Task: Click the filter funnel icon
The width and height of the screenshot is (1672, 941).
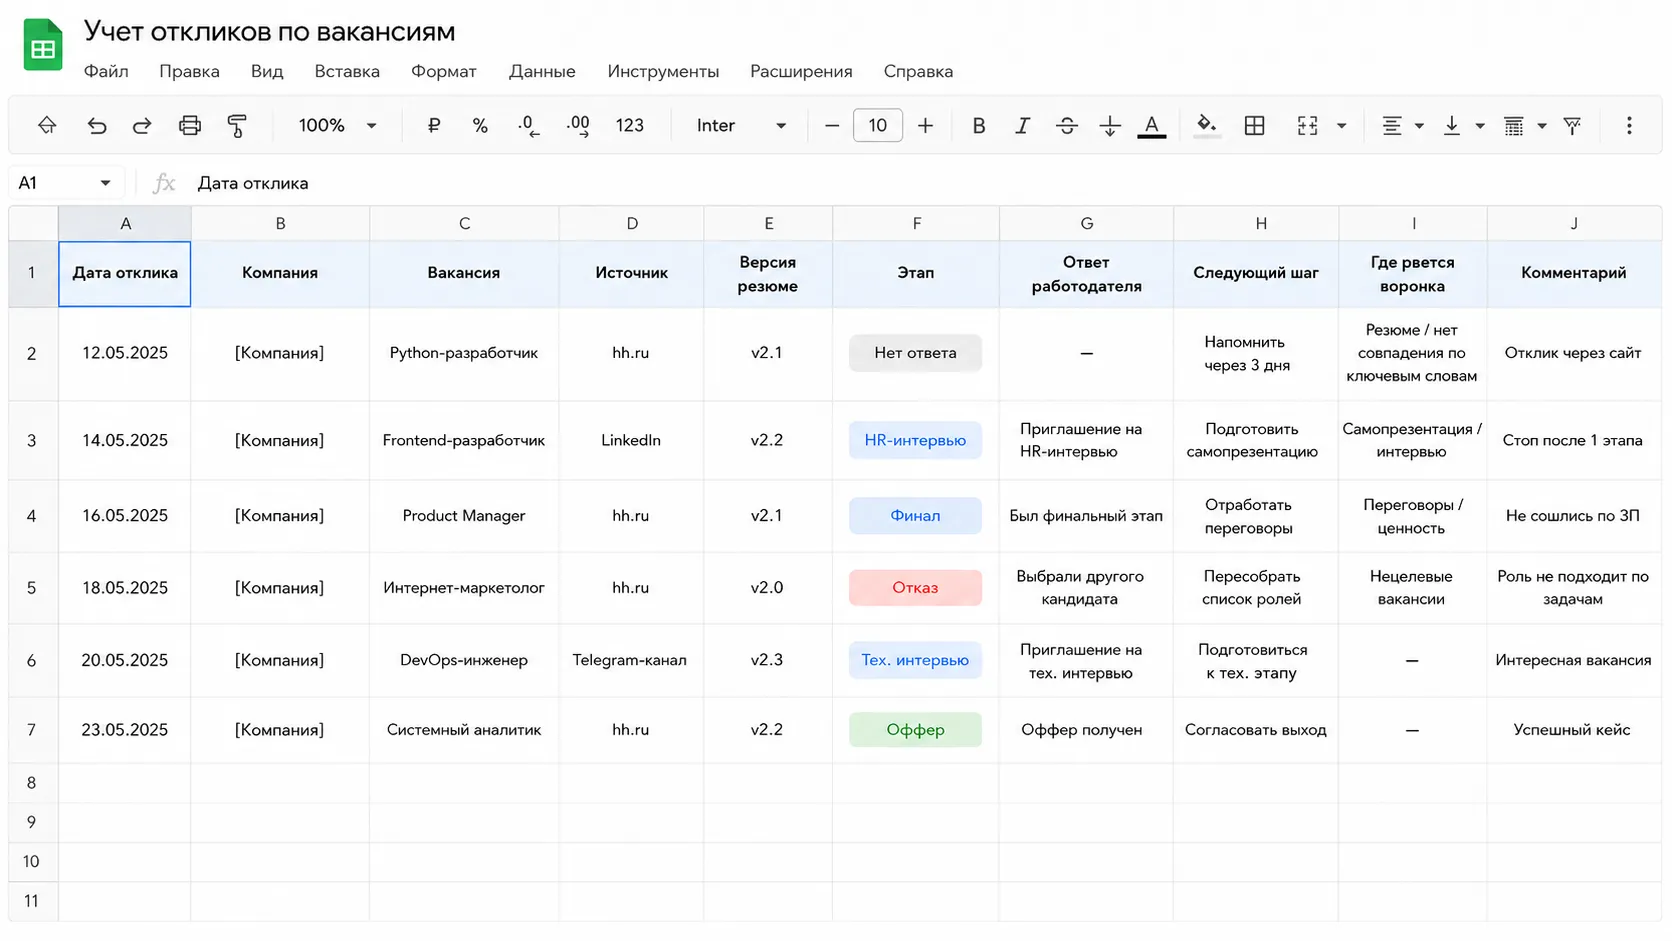Action: [x=1572, y=125]
